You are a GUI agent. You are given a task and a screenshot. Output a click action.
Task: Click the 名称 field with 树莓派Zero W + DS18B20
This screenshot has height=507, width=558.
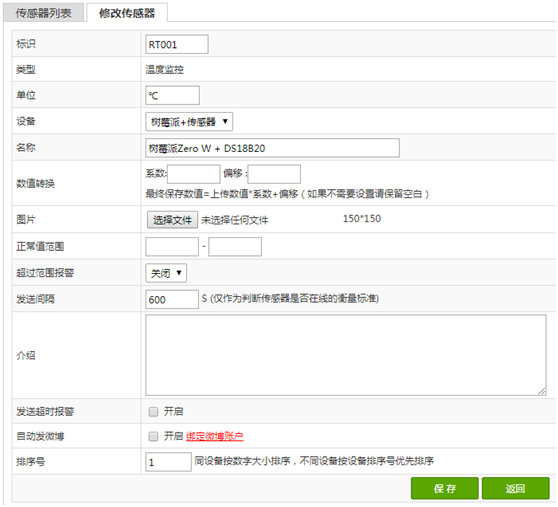point(272,148)
